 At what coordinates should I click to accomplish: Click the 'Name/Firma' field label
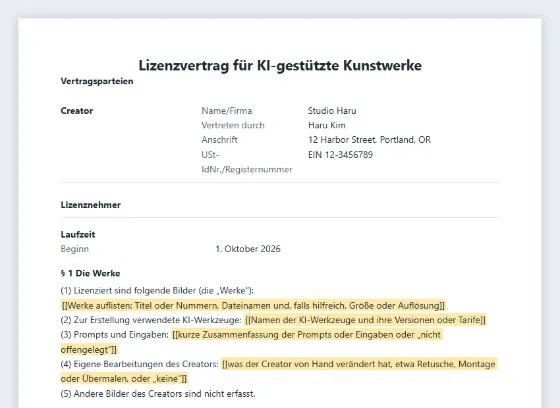coord(227,111)
